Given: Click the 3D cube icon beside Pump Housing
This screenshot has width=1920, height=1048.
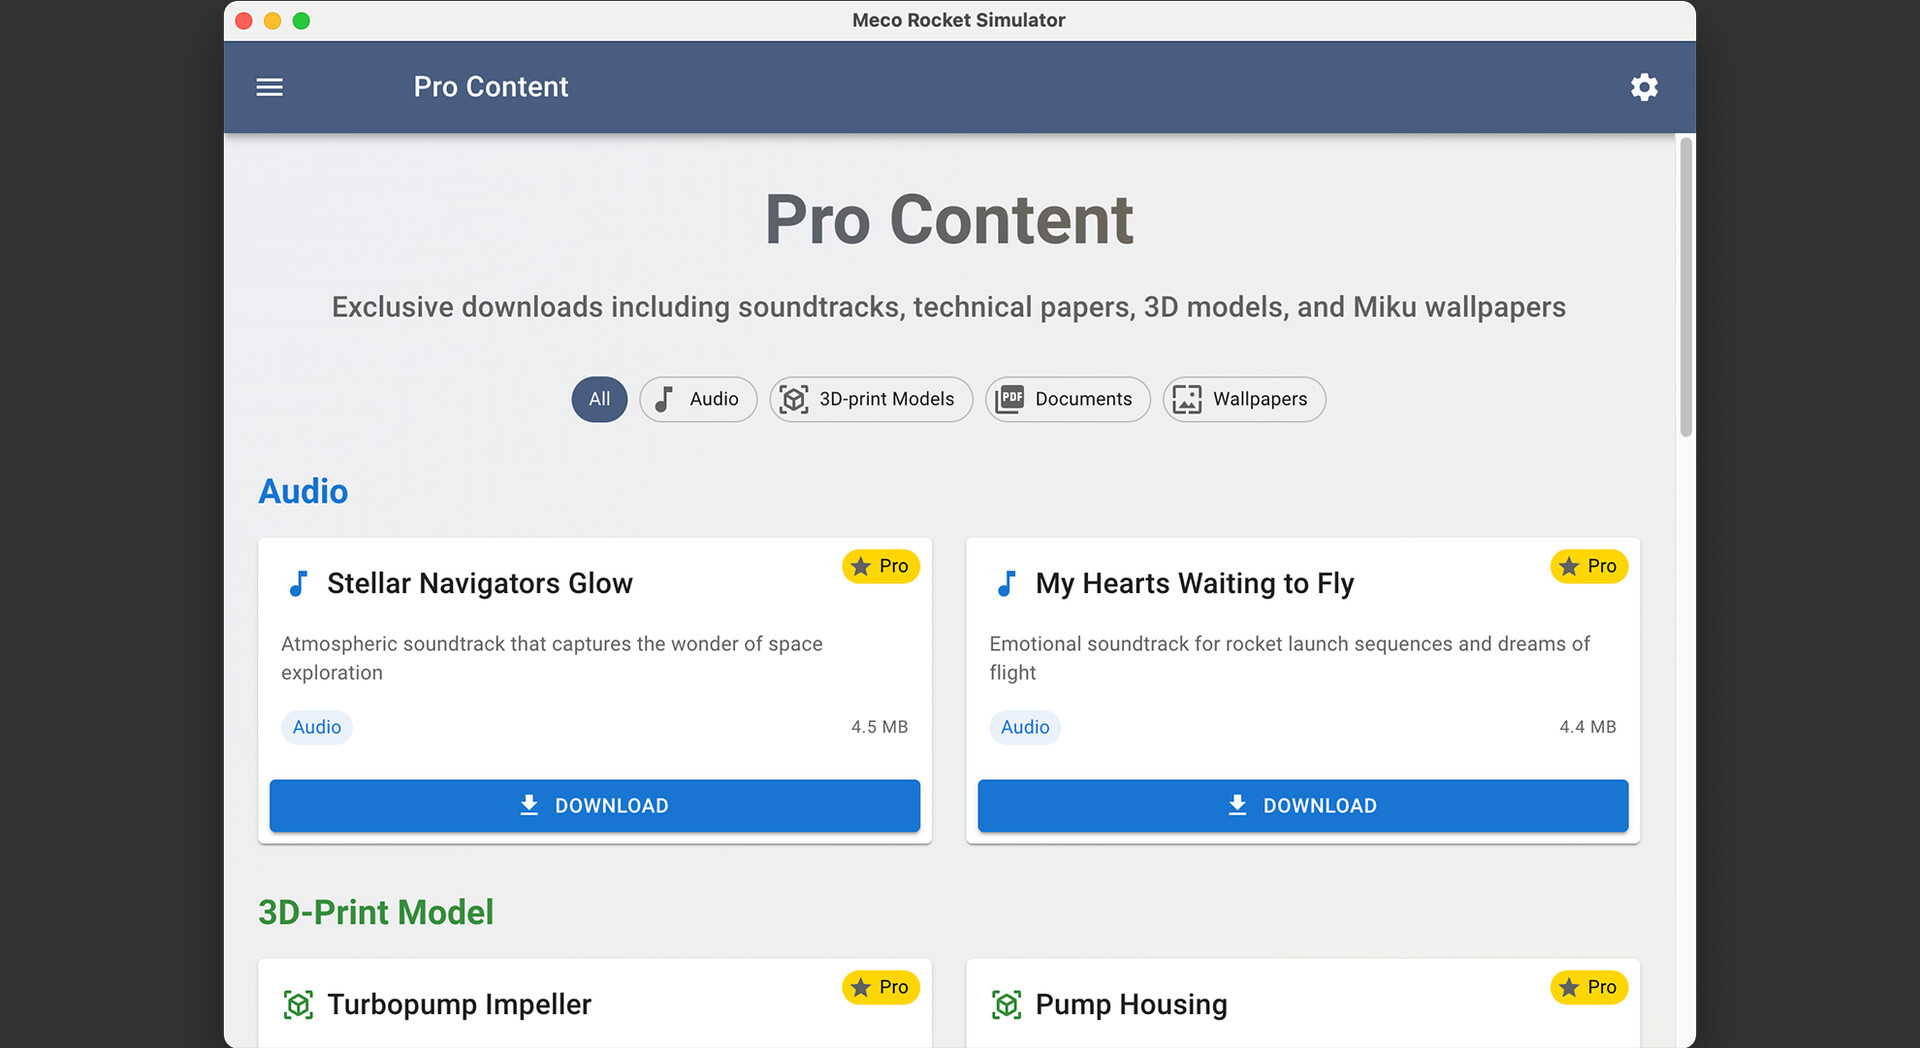Looking at the screenshot, I should click(1006, 1004).
